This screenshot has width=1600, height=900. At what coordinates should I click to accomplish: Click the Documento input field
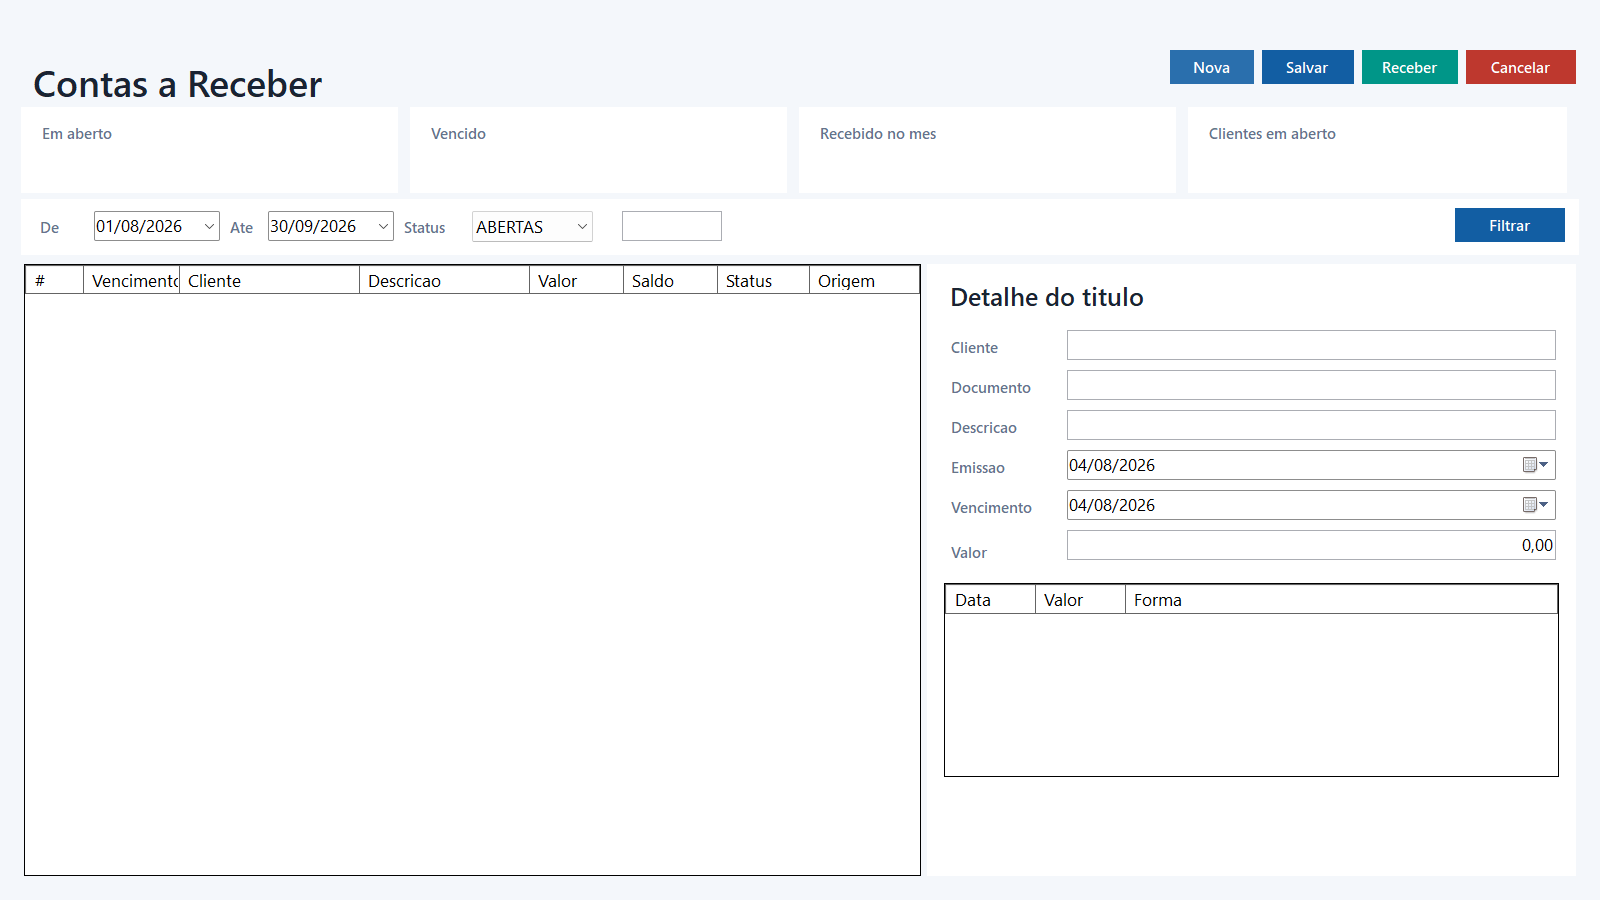[1311, 385]
